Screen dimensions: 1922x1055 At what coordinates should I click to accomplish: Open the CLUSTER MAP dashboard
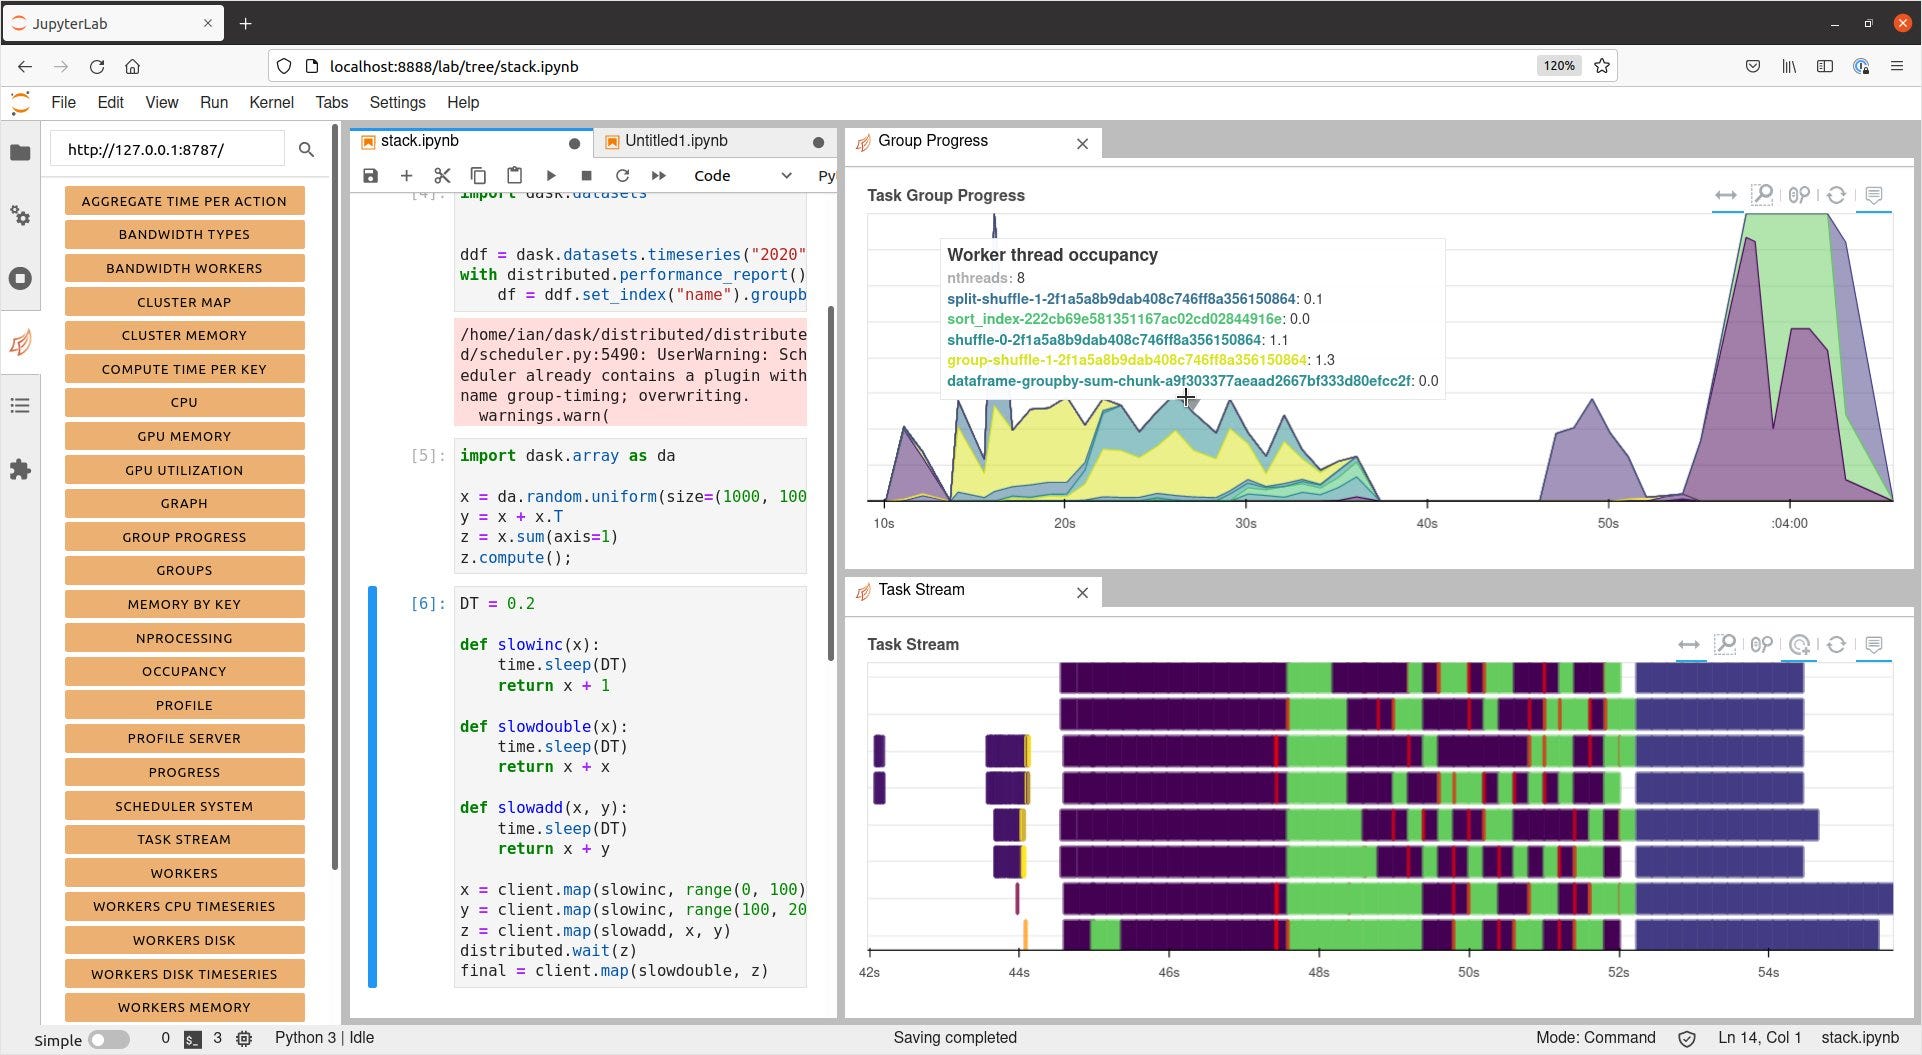coord(184,302)
